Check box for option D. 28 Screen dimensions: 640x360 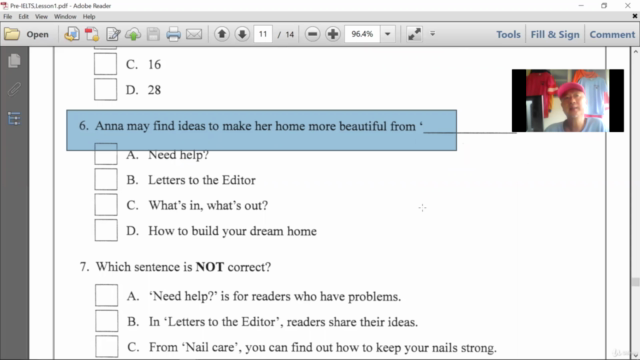pos(105,89)
